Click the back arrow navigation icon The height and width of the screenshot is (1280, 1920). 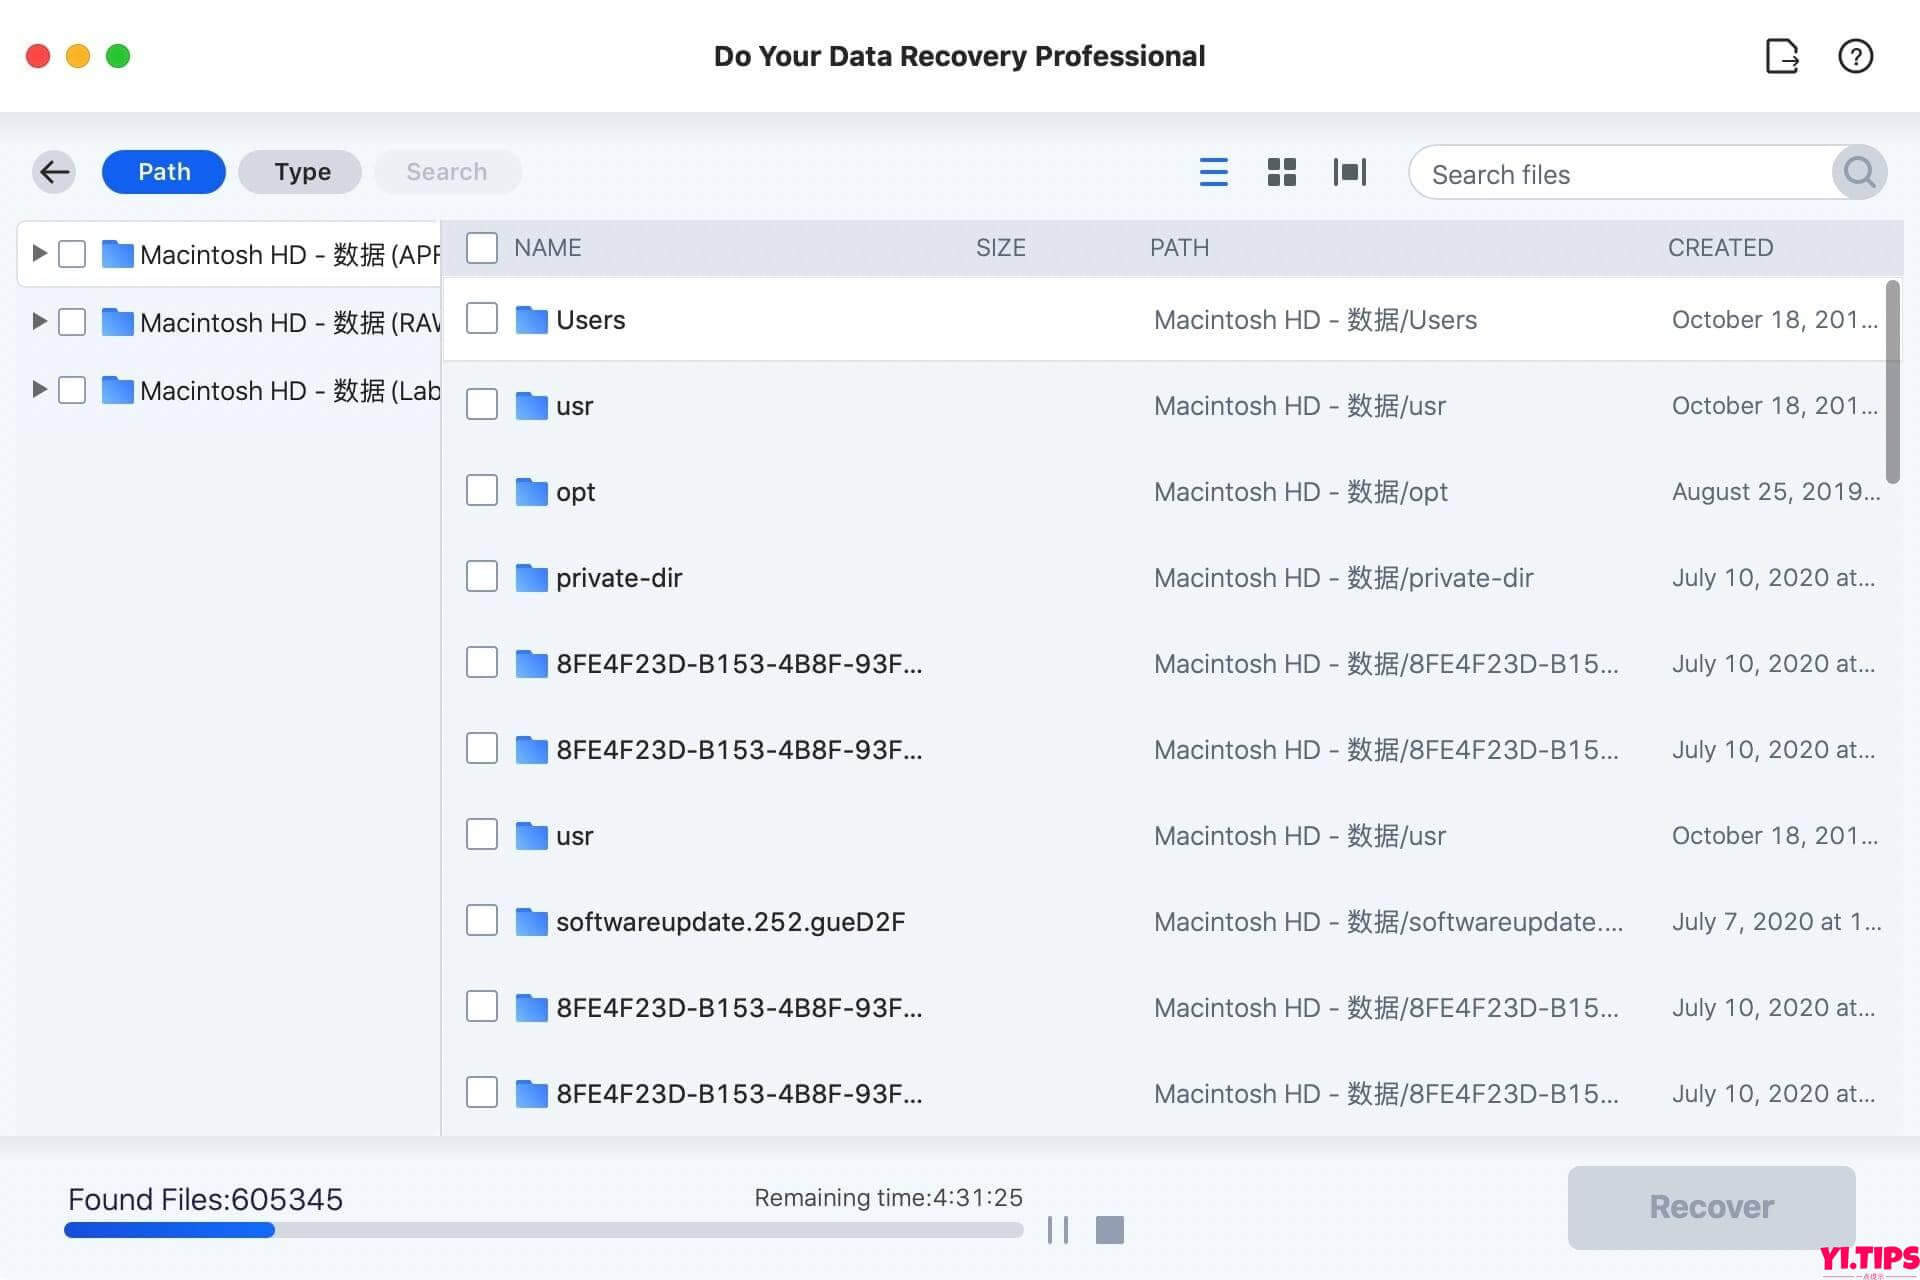[x=54, y=171]
